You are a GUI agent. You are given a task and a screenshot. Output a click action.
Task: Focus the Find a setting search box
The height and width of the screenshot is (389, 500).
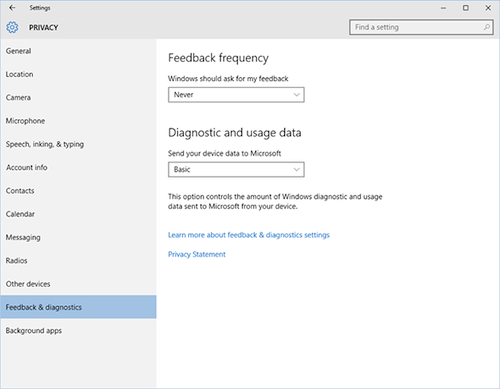tap(421, 27)
